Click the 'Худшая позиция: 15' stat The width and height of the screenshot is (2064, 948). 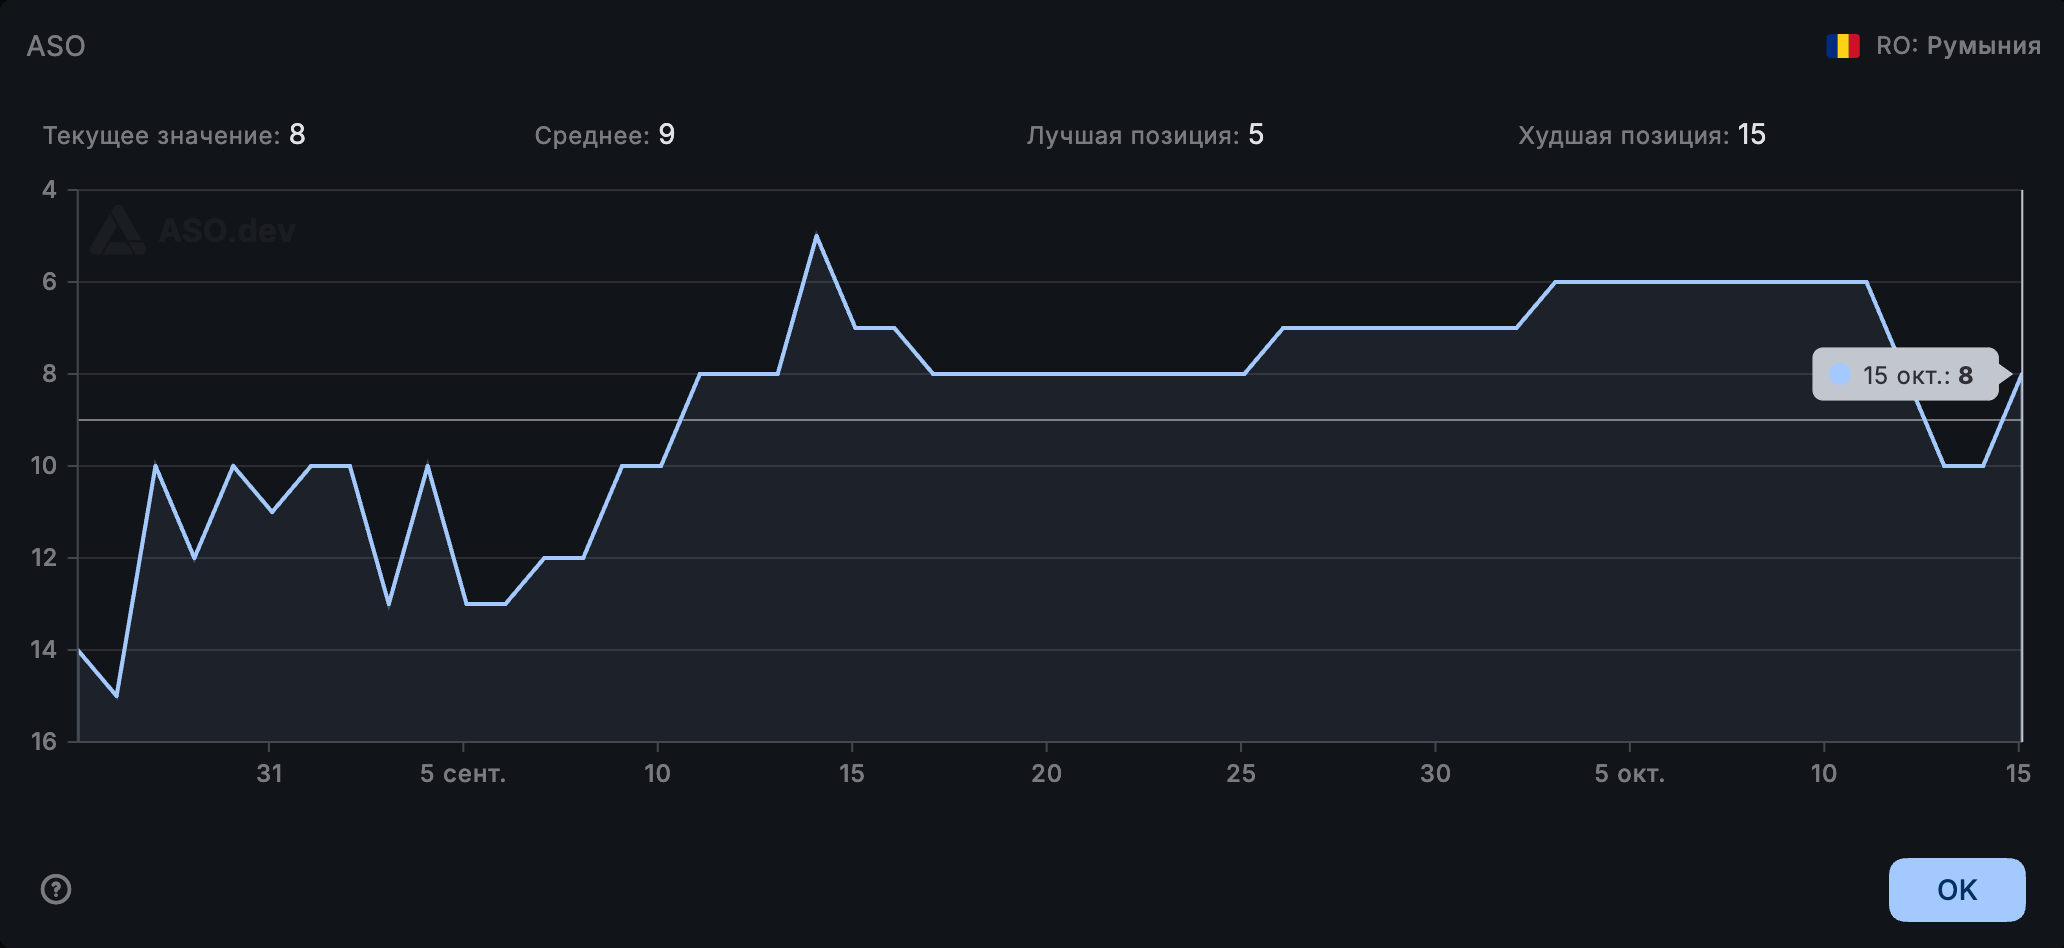click(1641, 135)
